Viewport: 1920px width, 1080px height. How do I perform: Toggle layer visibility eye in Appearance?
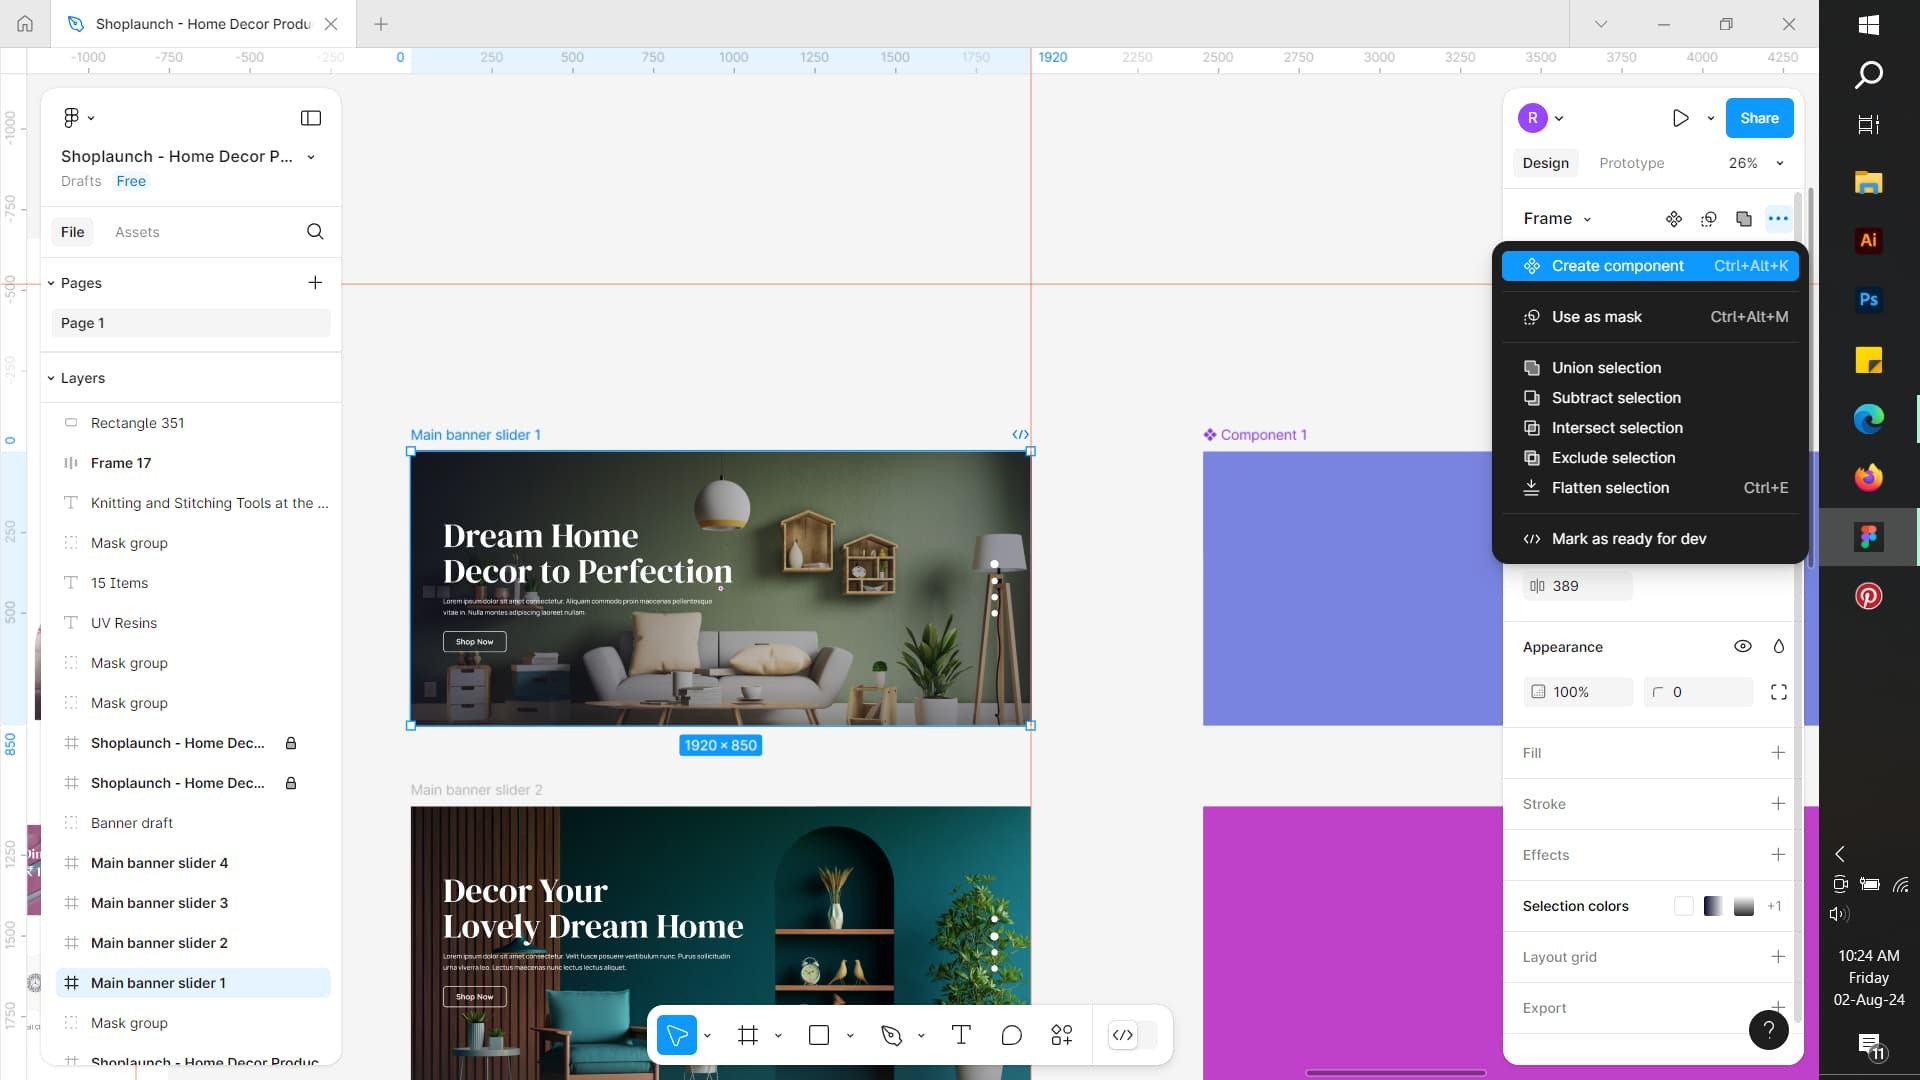pyautogui.click(x=1743, y=646)
